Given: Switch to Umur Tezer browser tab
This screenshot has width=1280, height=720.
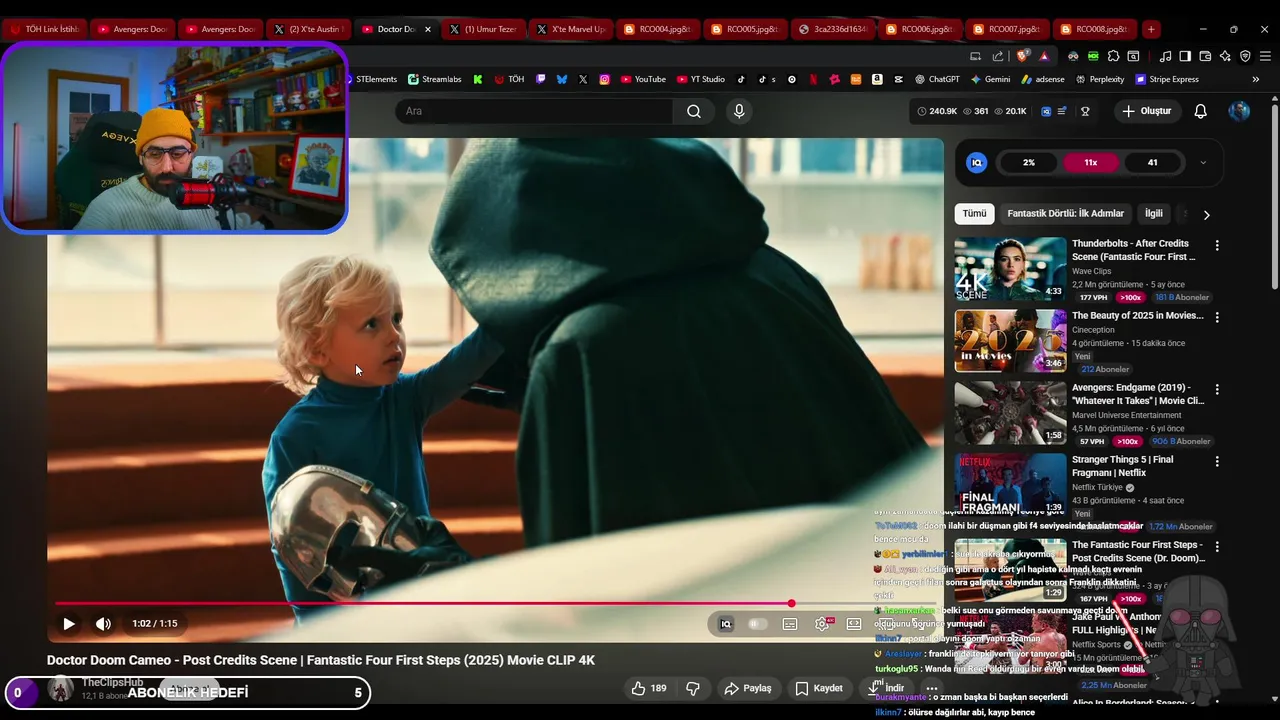Looking at the screenshot, I should (x=483, y=29).
